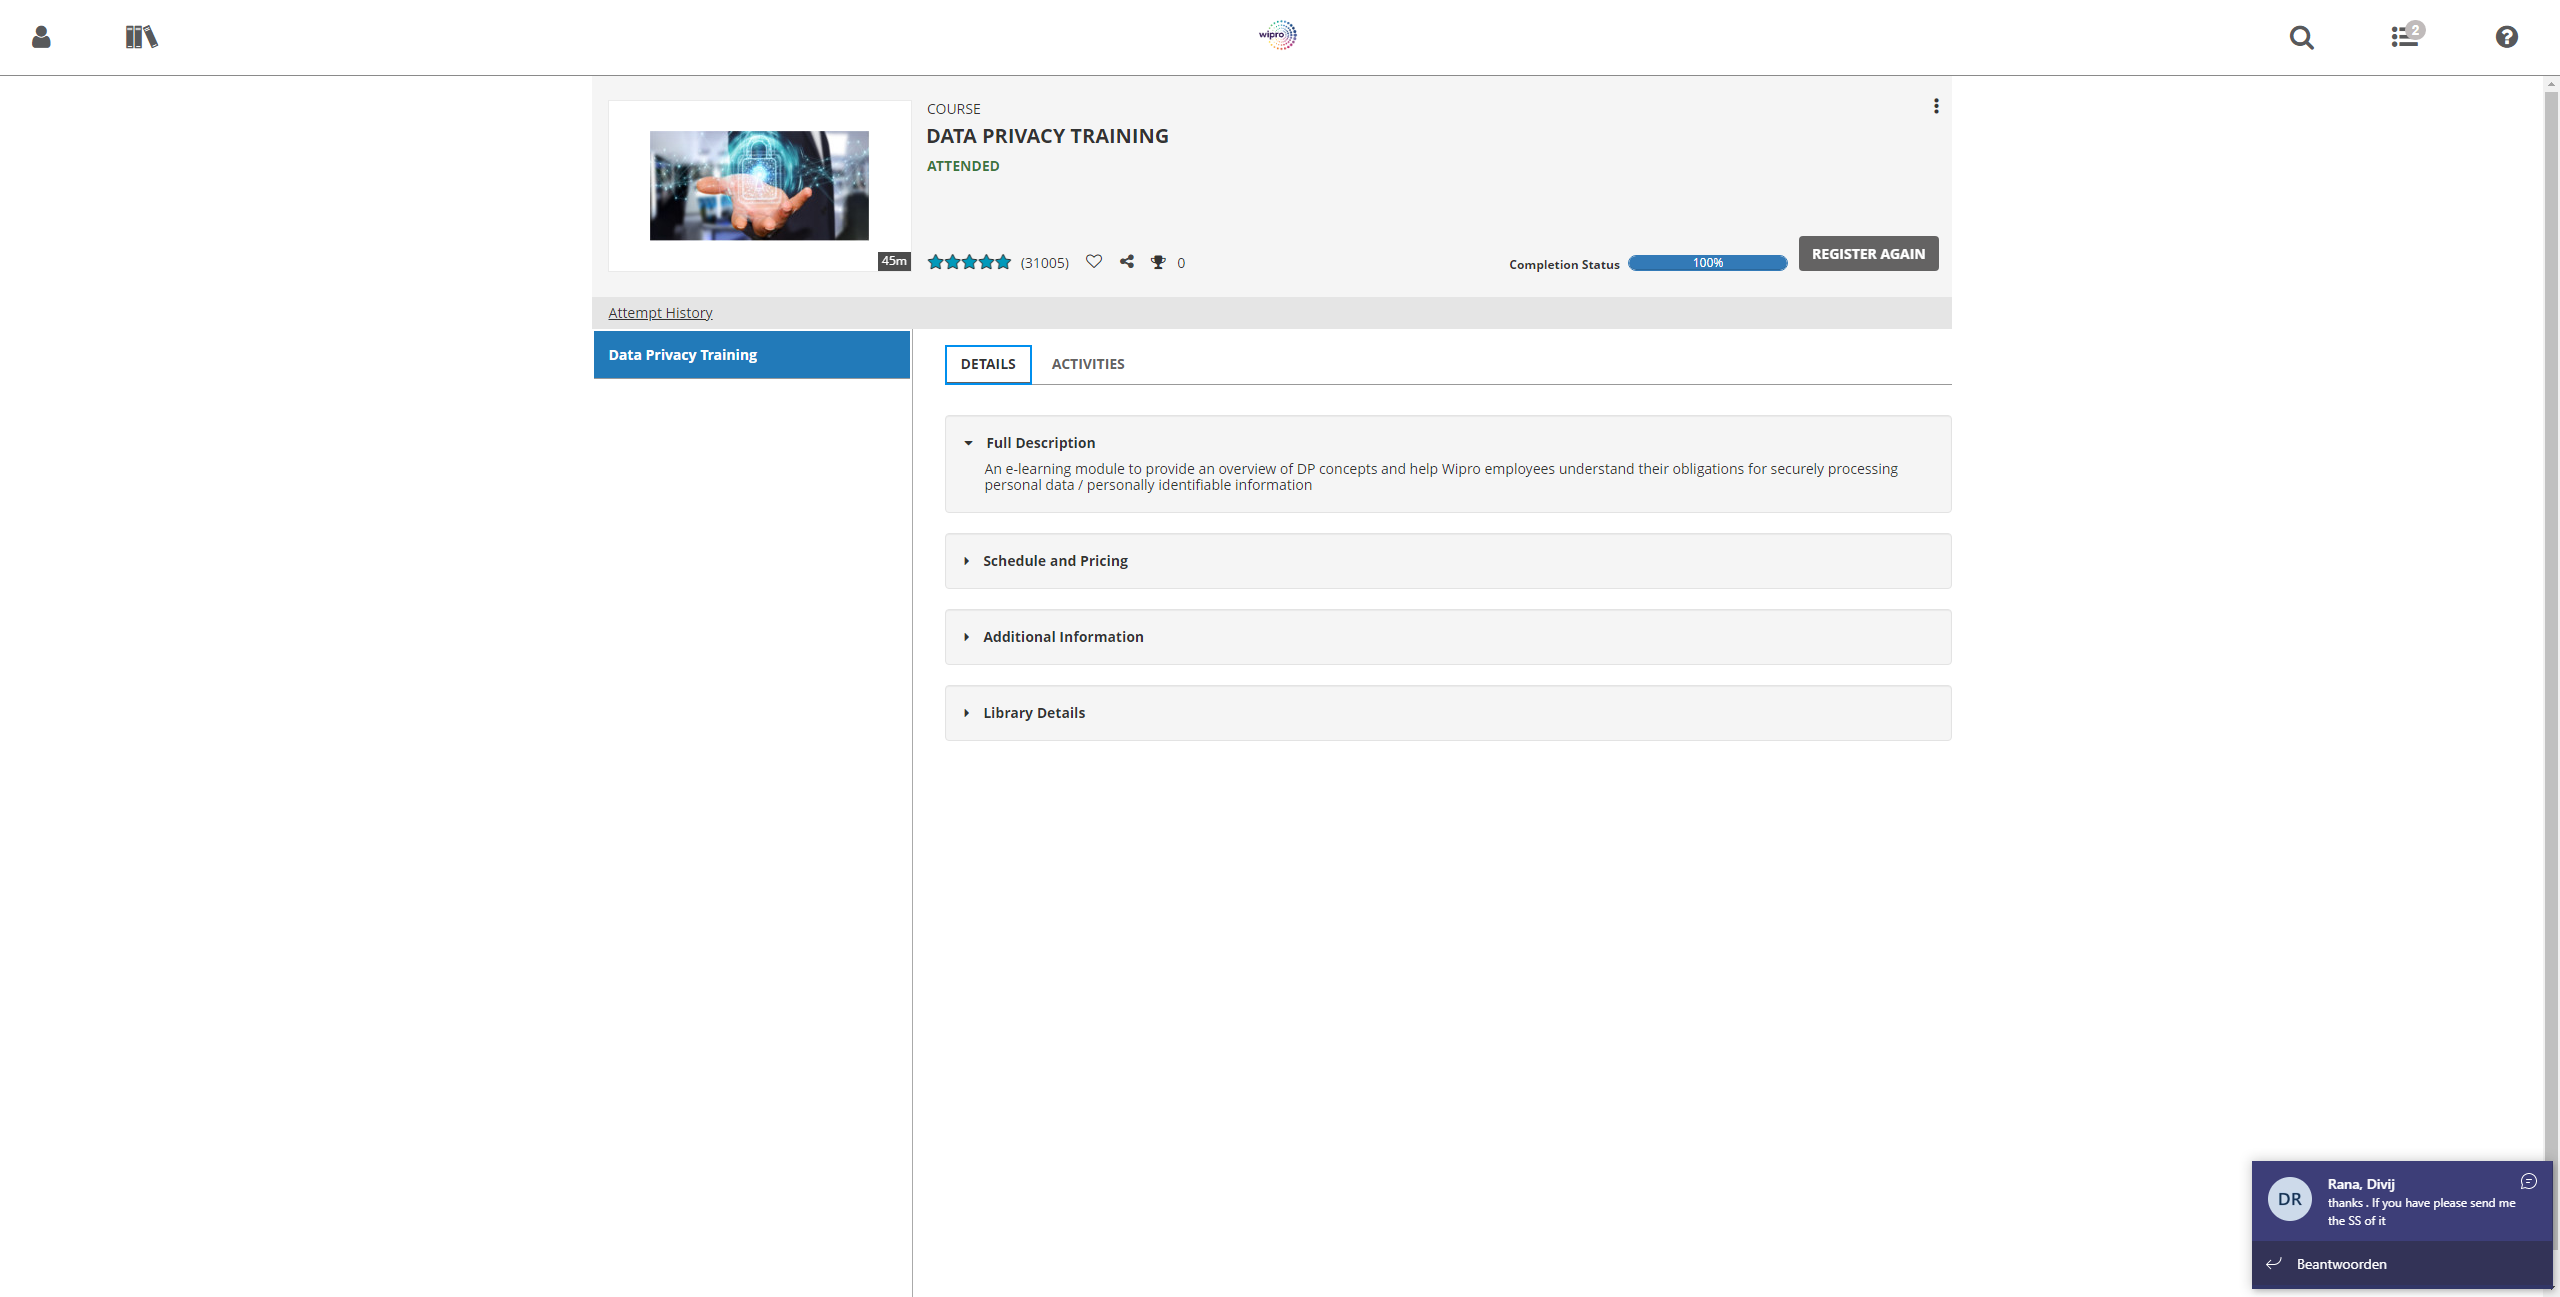Expand Additional Information section
The width and height of the screenshot is (2560, 1297).
1063,637
